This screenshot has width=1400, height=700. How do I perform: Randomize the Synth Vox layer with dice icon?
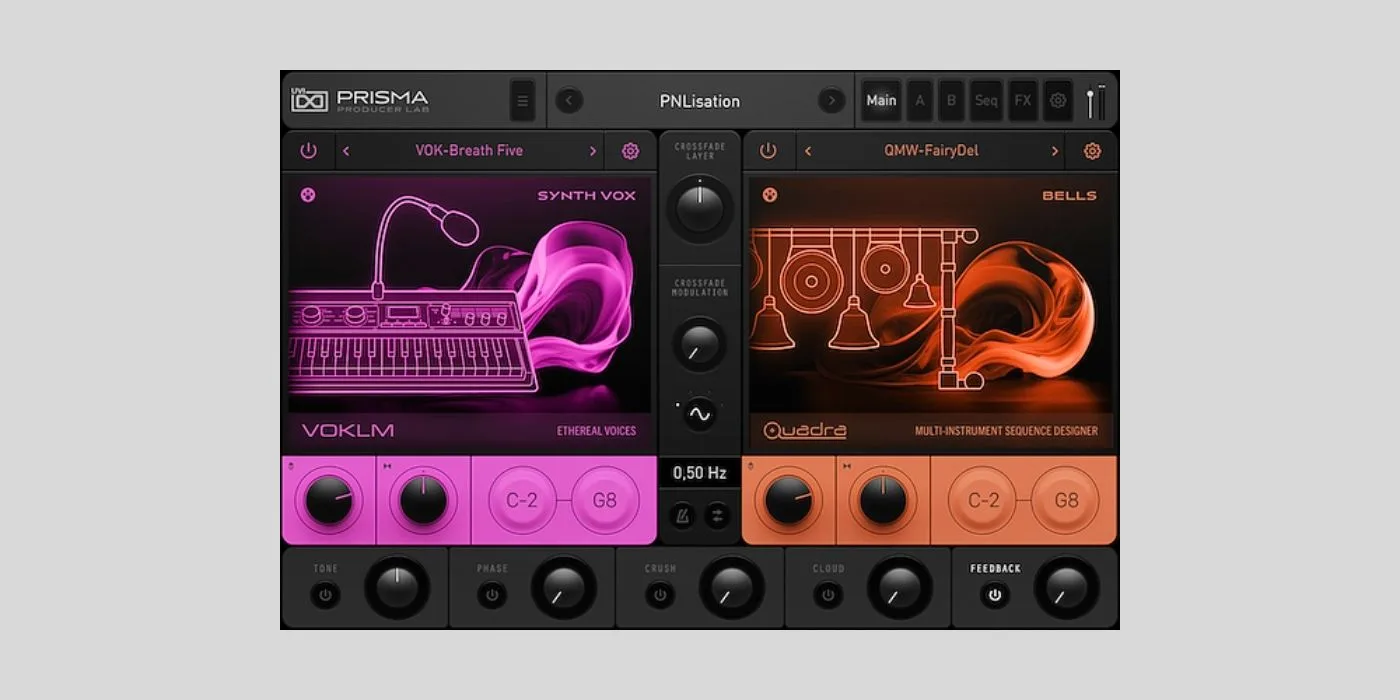tap(308, 195)
